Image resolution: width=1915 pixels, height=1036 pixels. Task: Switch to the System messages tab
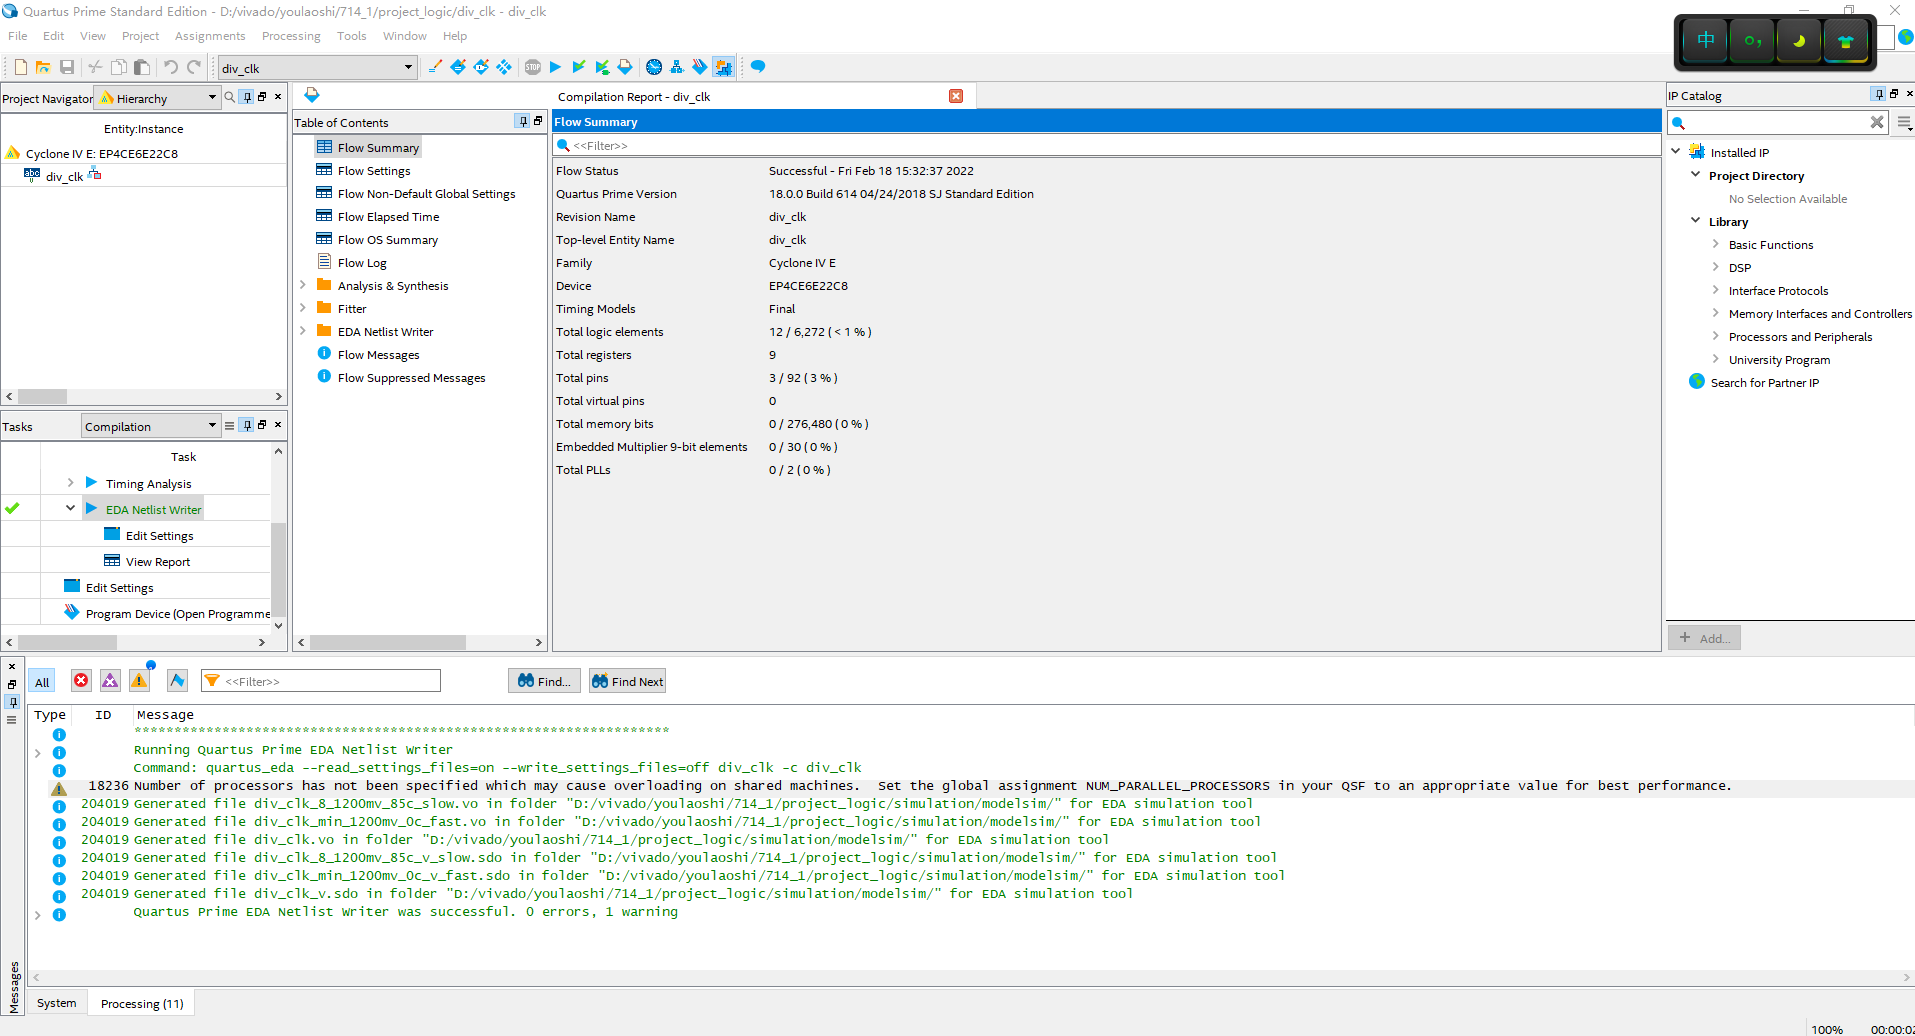click(57, 1003)
